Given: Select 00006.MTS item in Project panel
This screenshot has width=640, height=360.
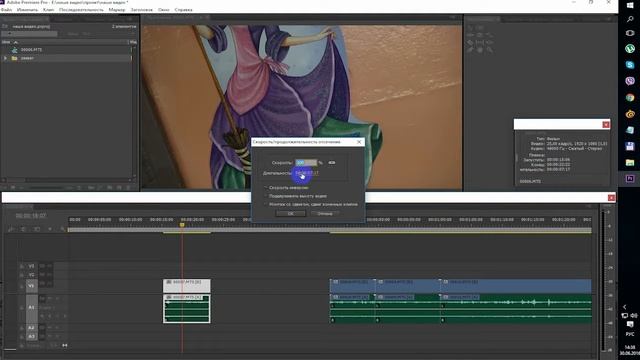Looking at the screenshot, I should (x=31, y=50).
